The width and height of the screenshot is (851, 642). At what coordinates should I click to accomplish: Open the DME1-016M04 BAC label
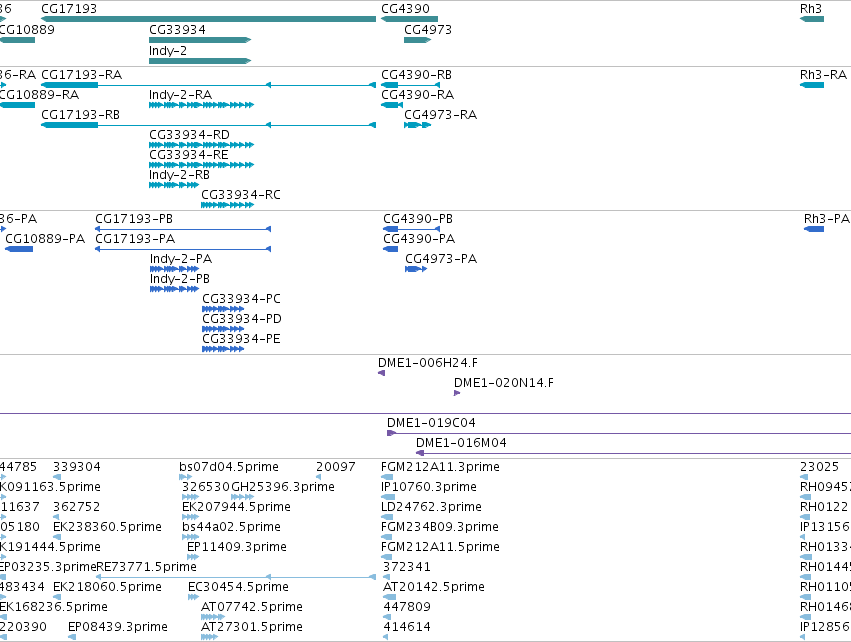461,443
